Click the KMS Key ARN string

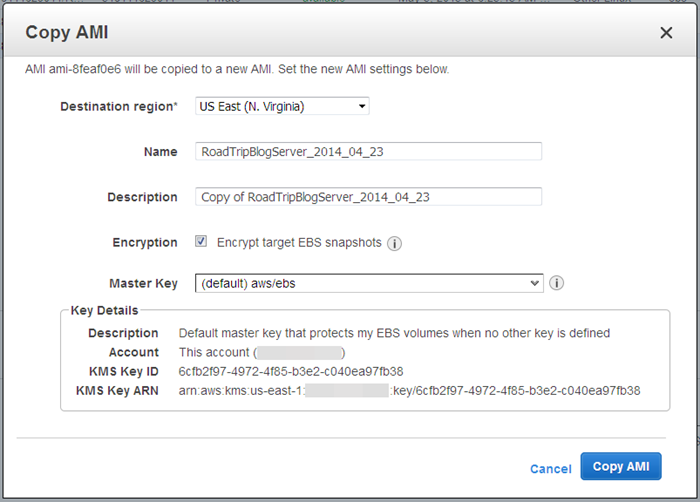[409, 390]
